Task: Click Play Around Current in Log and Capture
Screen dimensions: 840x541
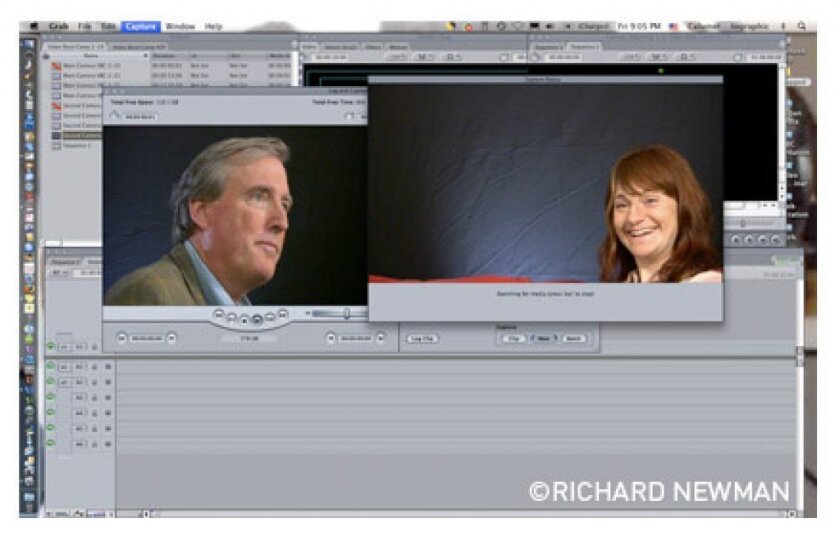Action: [270, 318]
